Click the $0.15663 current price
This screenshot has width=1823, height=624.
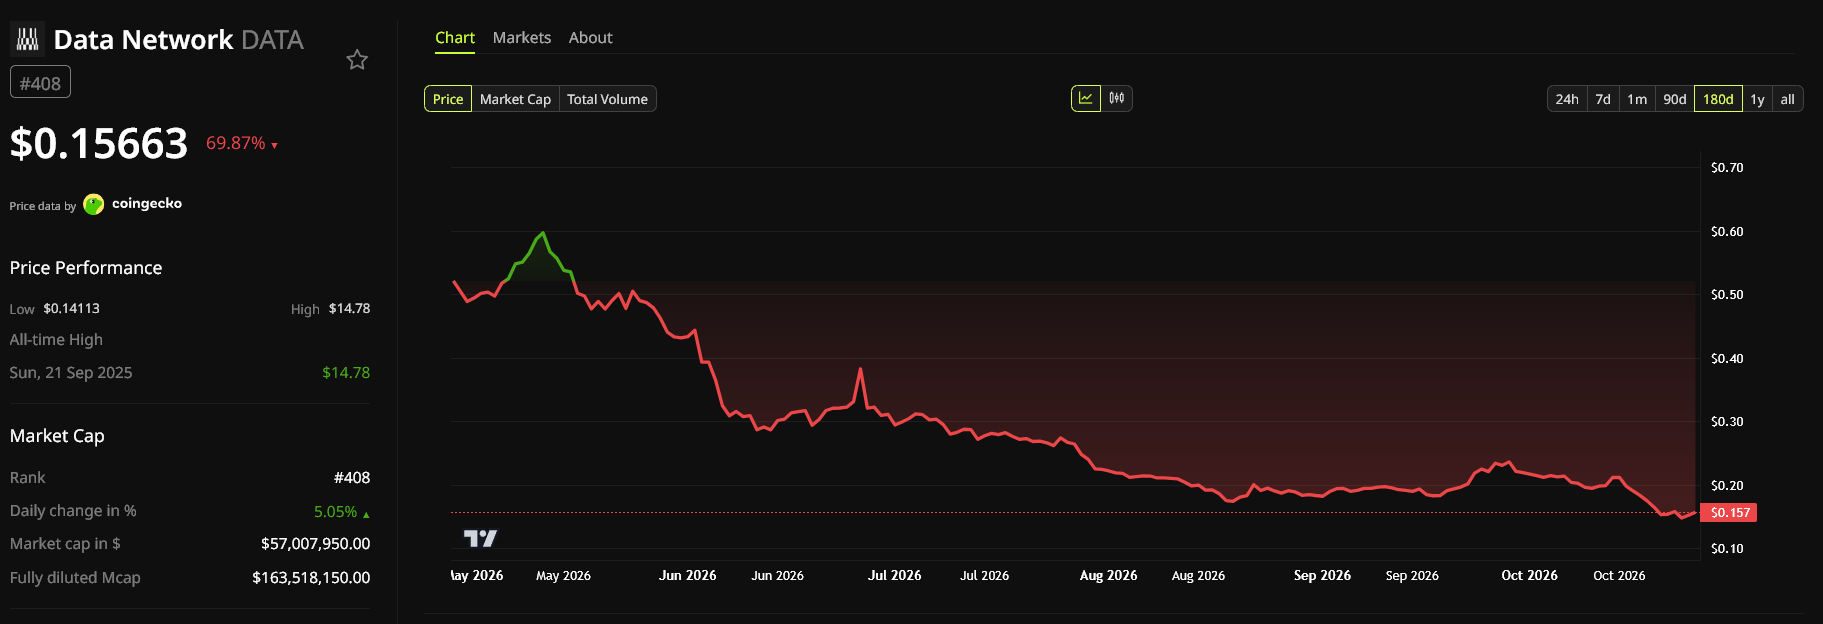(99, 144)
